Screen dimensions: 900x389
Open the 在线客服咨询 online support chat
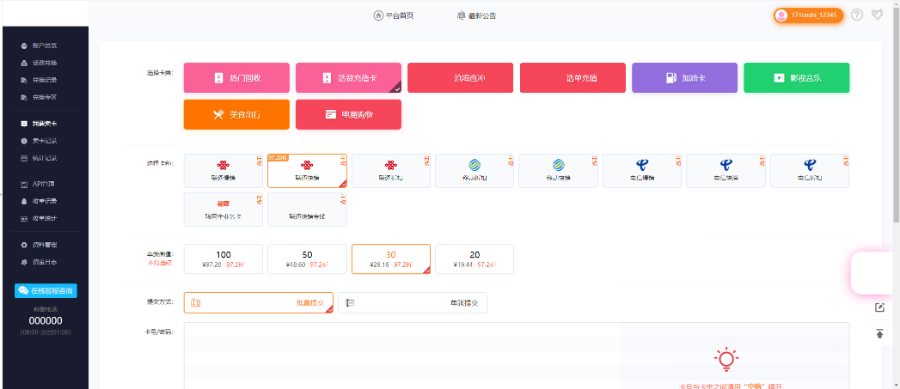(46, 290)
